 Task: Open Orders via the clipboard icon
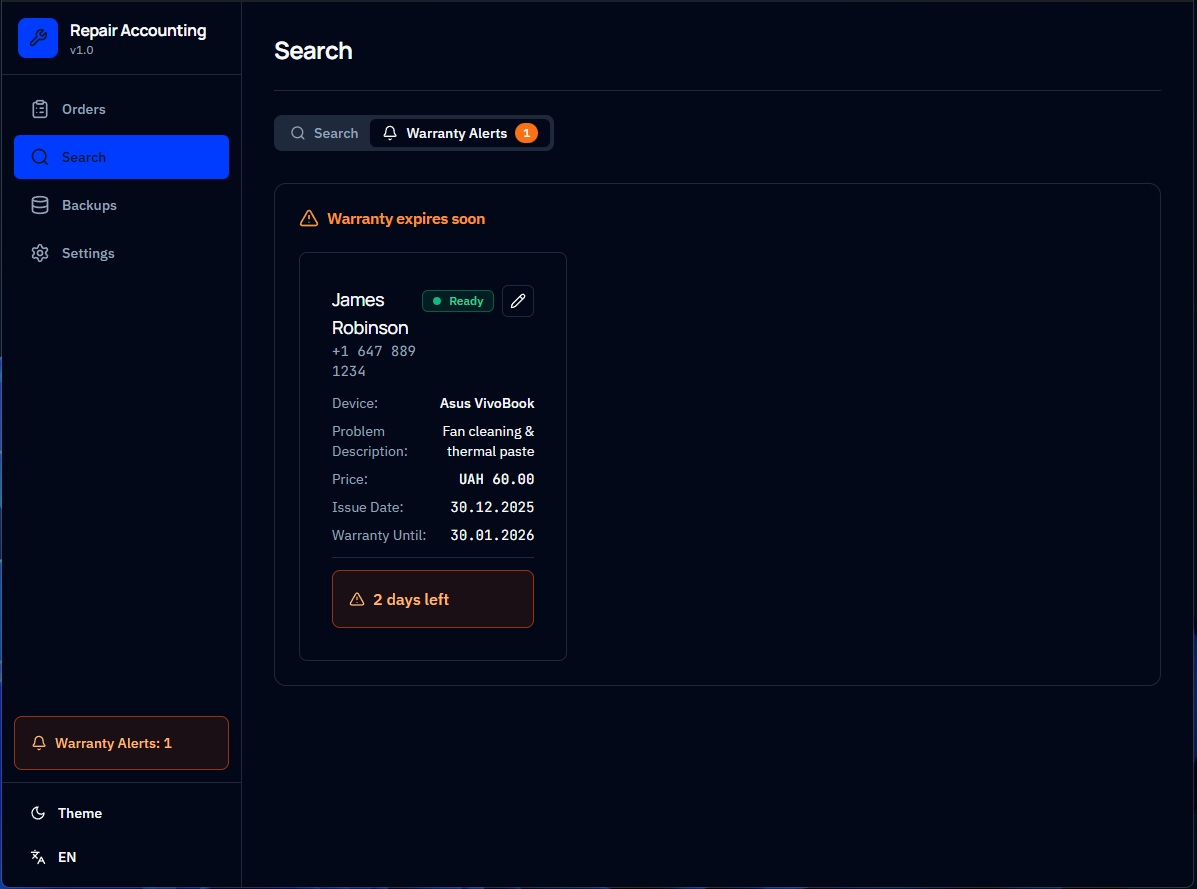click(40, 109)
